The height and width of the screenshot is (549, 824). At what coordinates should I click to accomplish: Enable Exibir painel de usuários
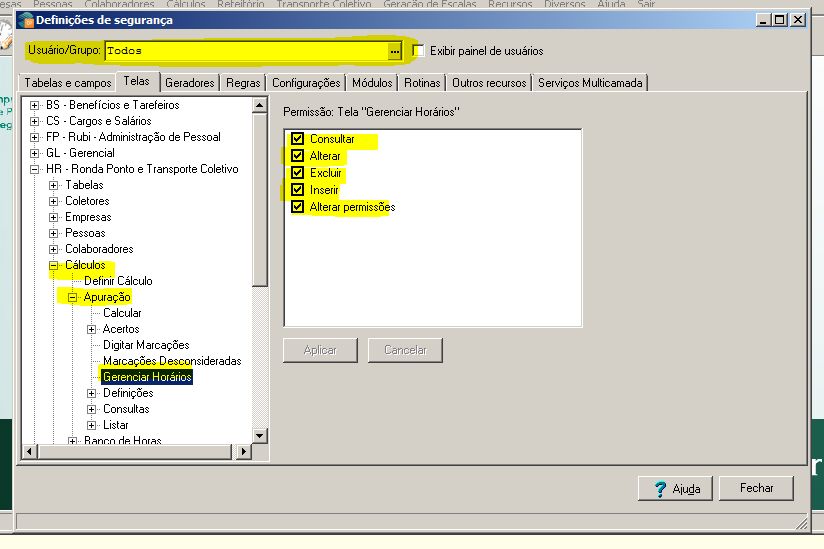[x=419, y=50]
